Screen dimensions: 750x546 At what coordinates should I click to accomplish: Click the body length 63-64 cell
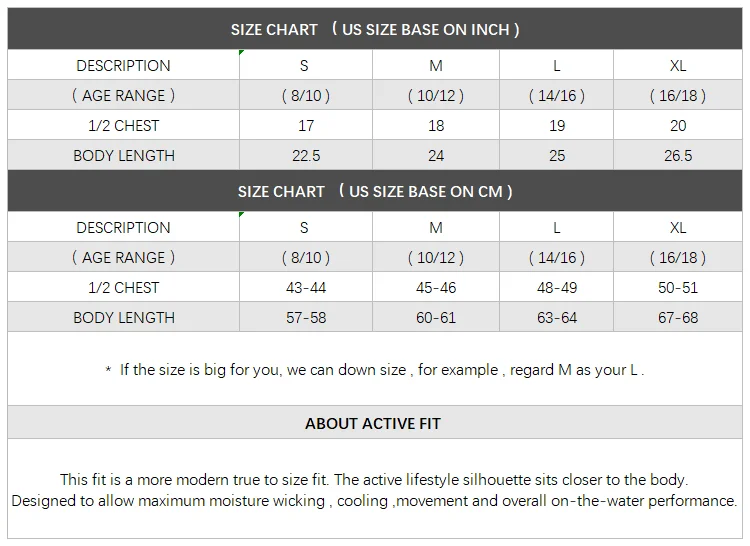557,318
